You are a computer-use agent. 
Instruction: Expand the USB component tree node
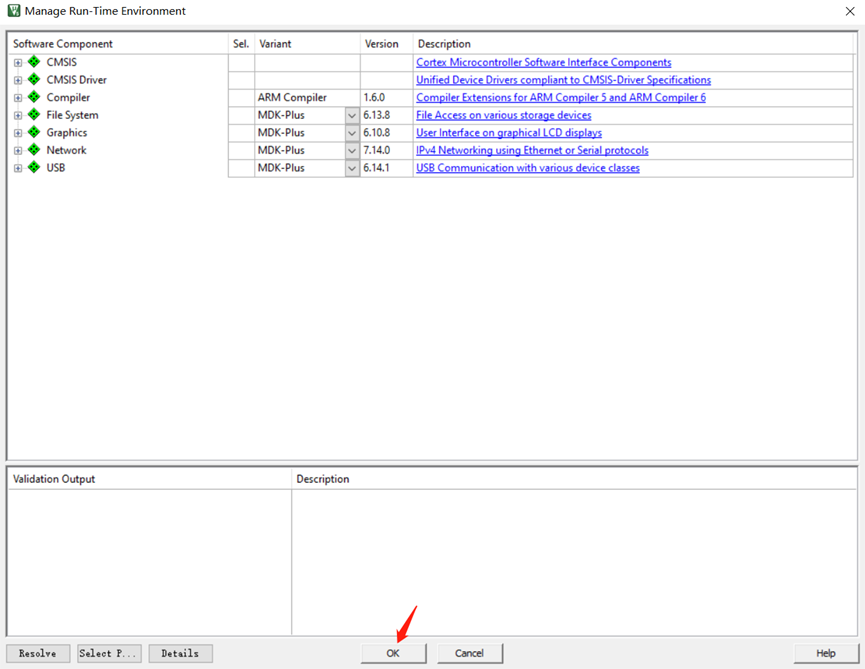click(18, 169)
